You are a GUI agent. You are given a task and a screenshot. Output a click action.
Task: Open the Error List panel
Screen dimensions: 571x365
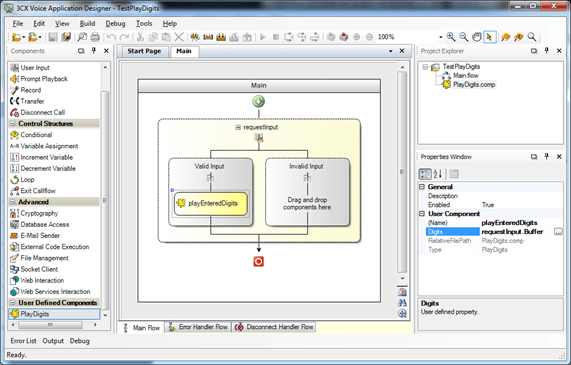(23, 341)
